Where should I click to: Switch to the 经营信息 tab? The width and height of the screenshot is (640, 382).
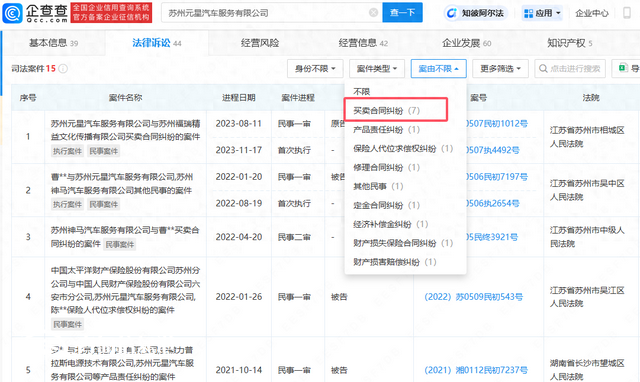coord(363,43)
